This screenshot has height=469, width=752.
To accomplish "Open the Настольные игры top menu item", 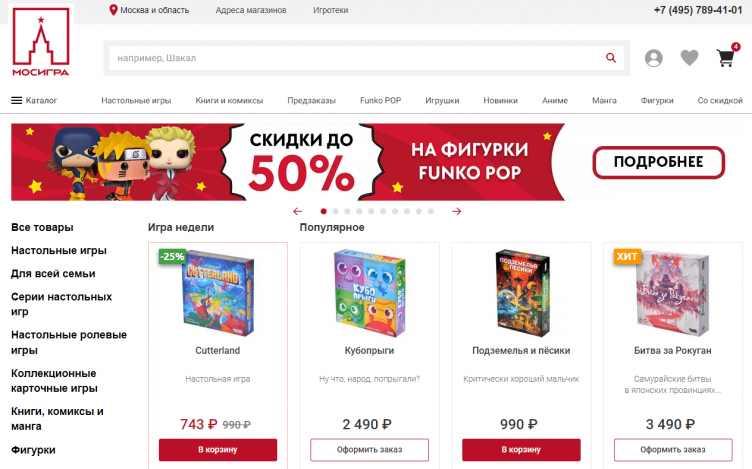I will pos(136,101).
